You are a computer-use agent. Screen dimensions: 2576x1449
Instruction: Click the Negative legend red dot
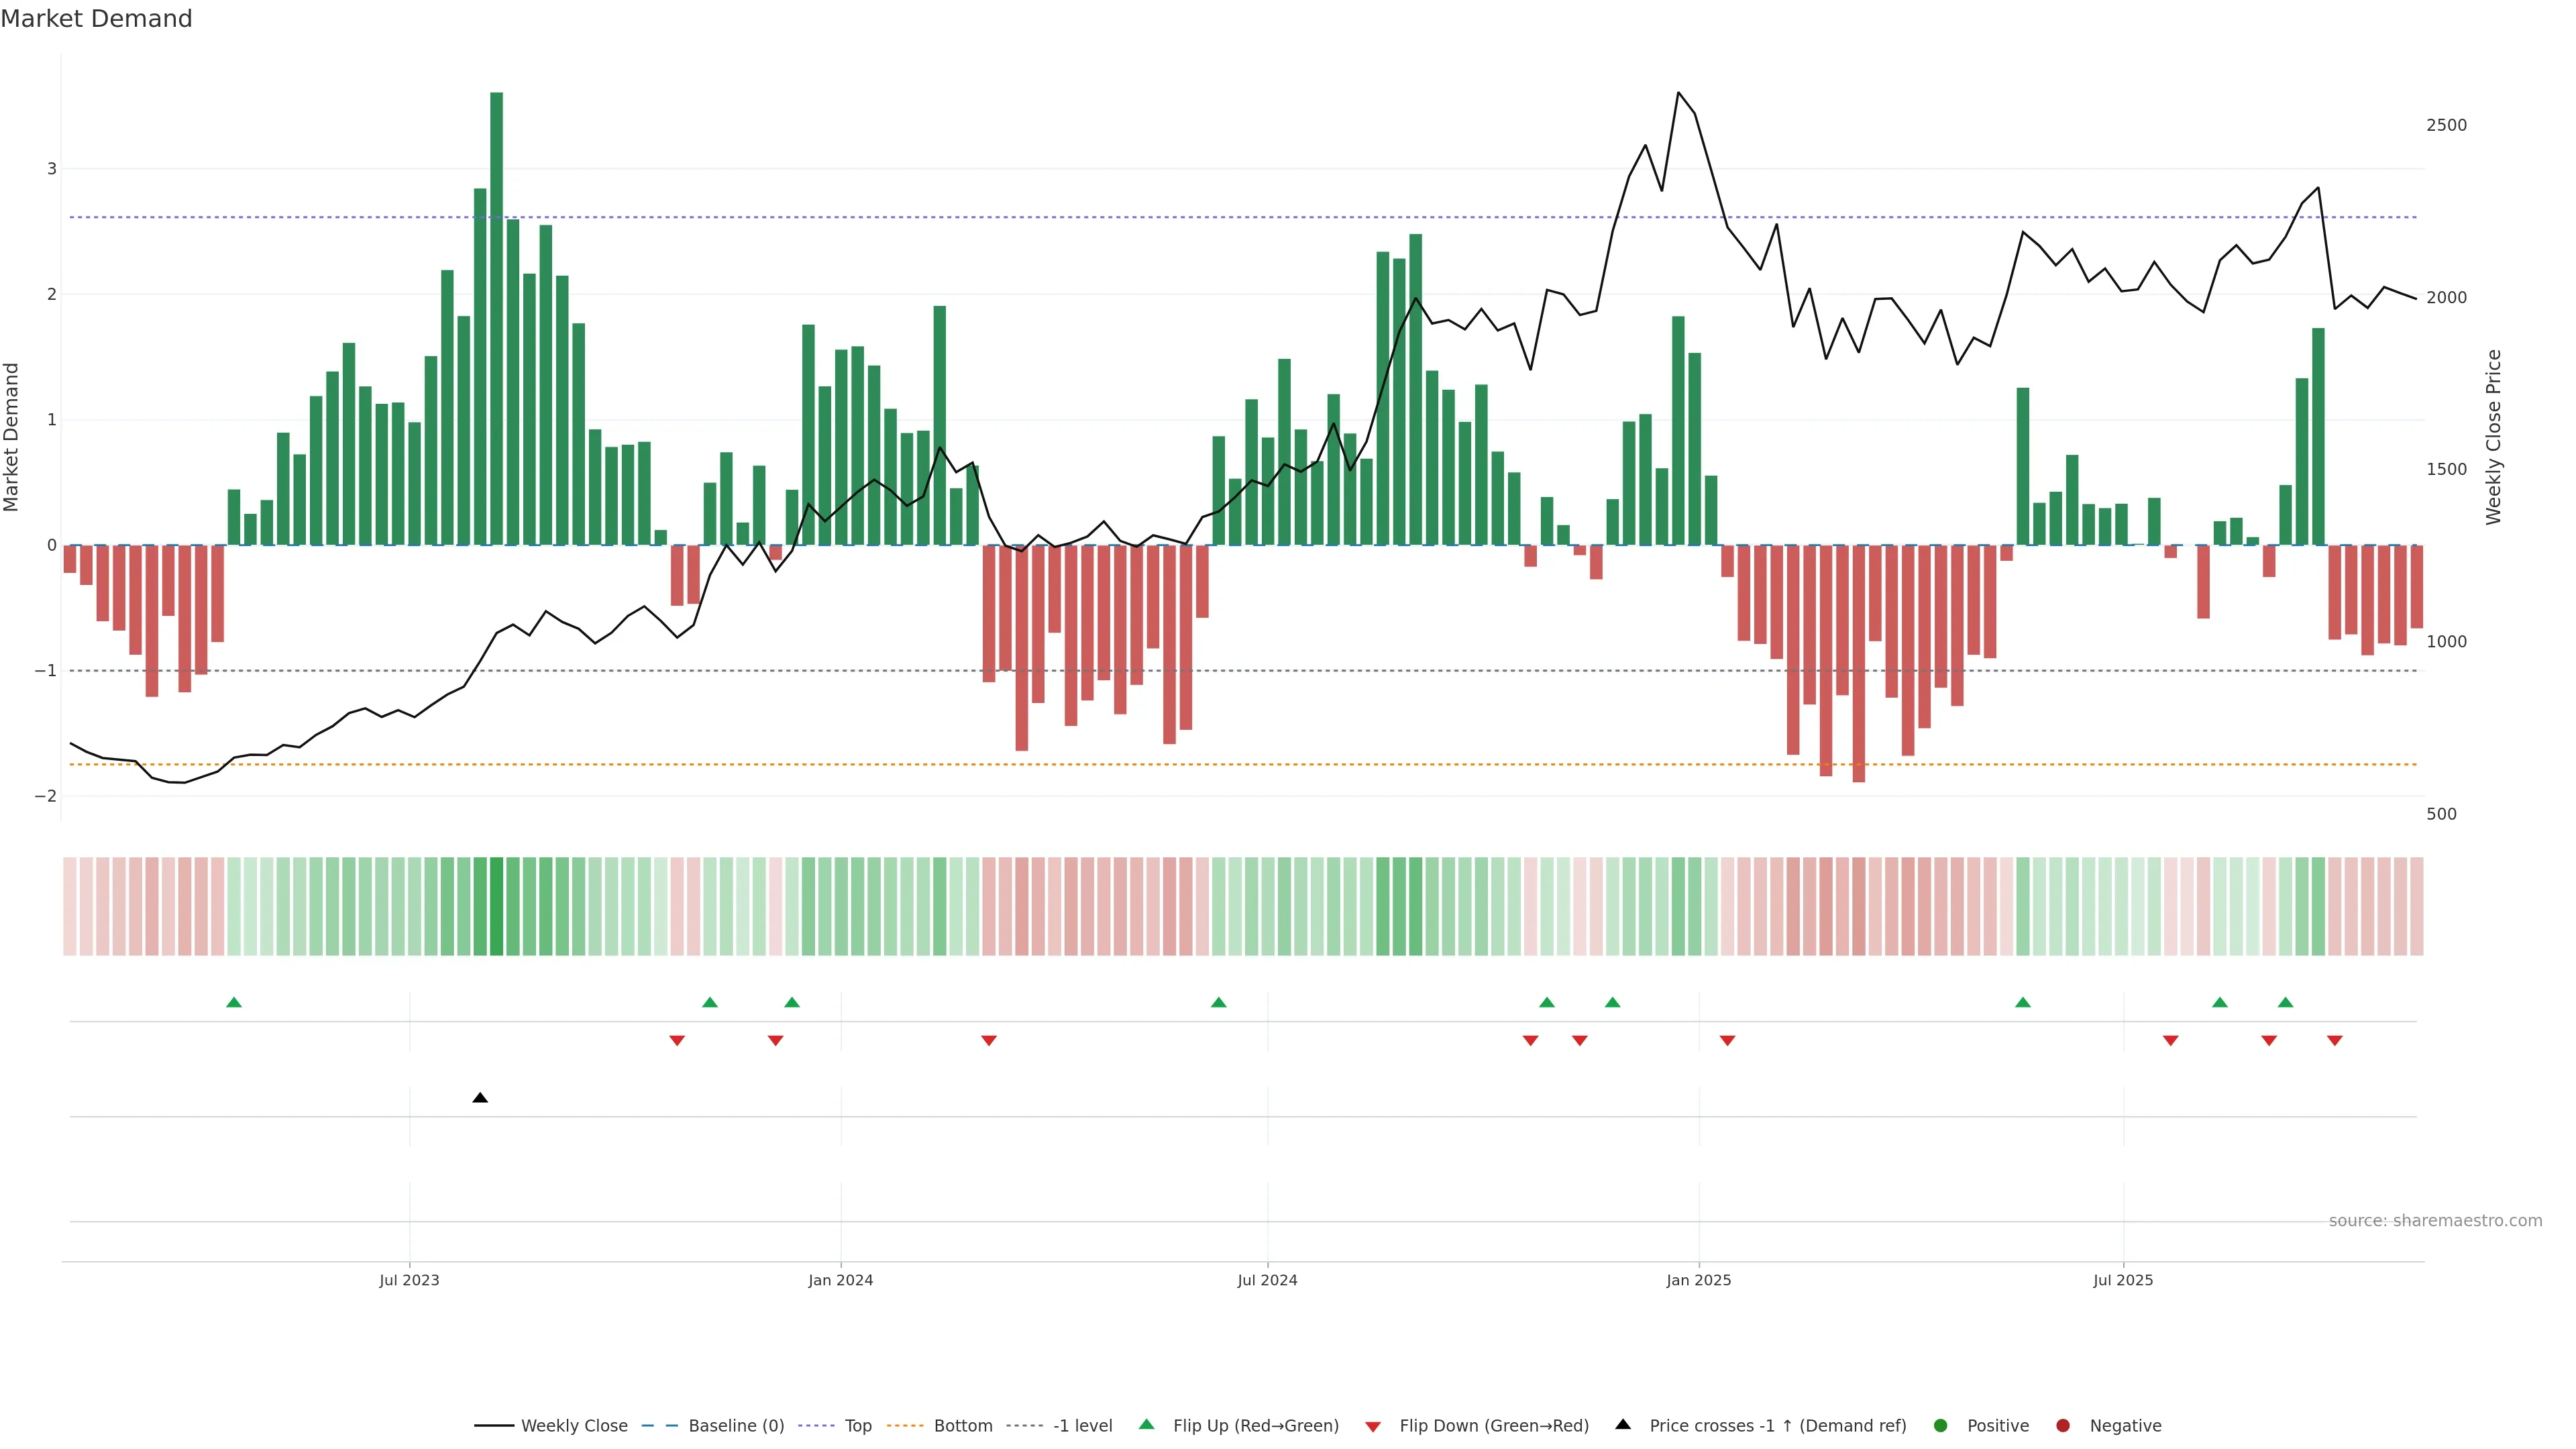click(2063, 1426)
